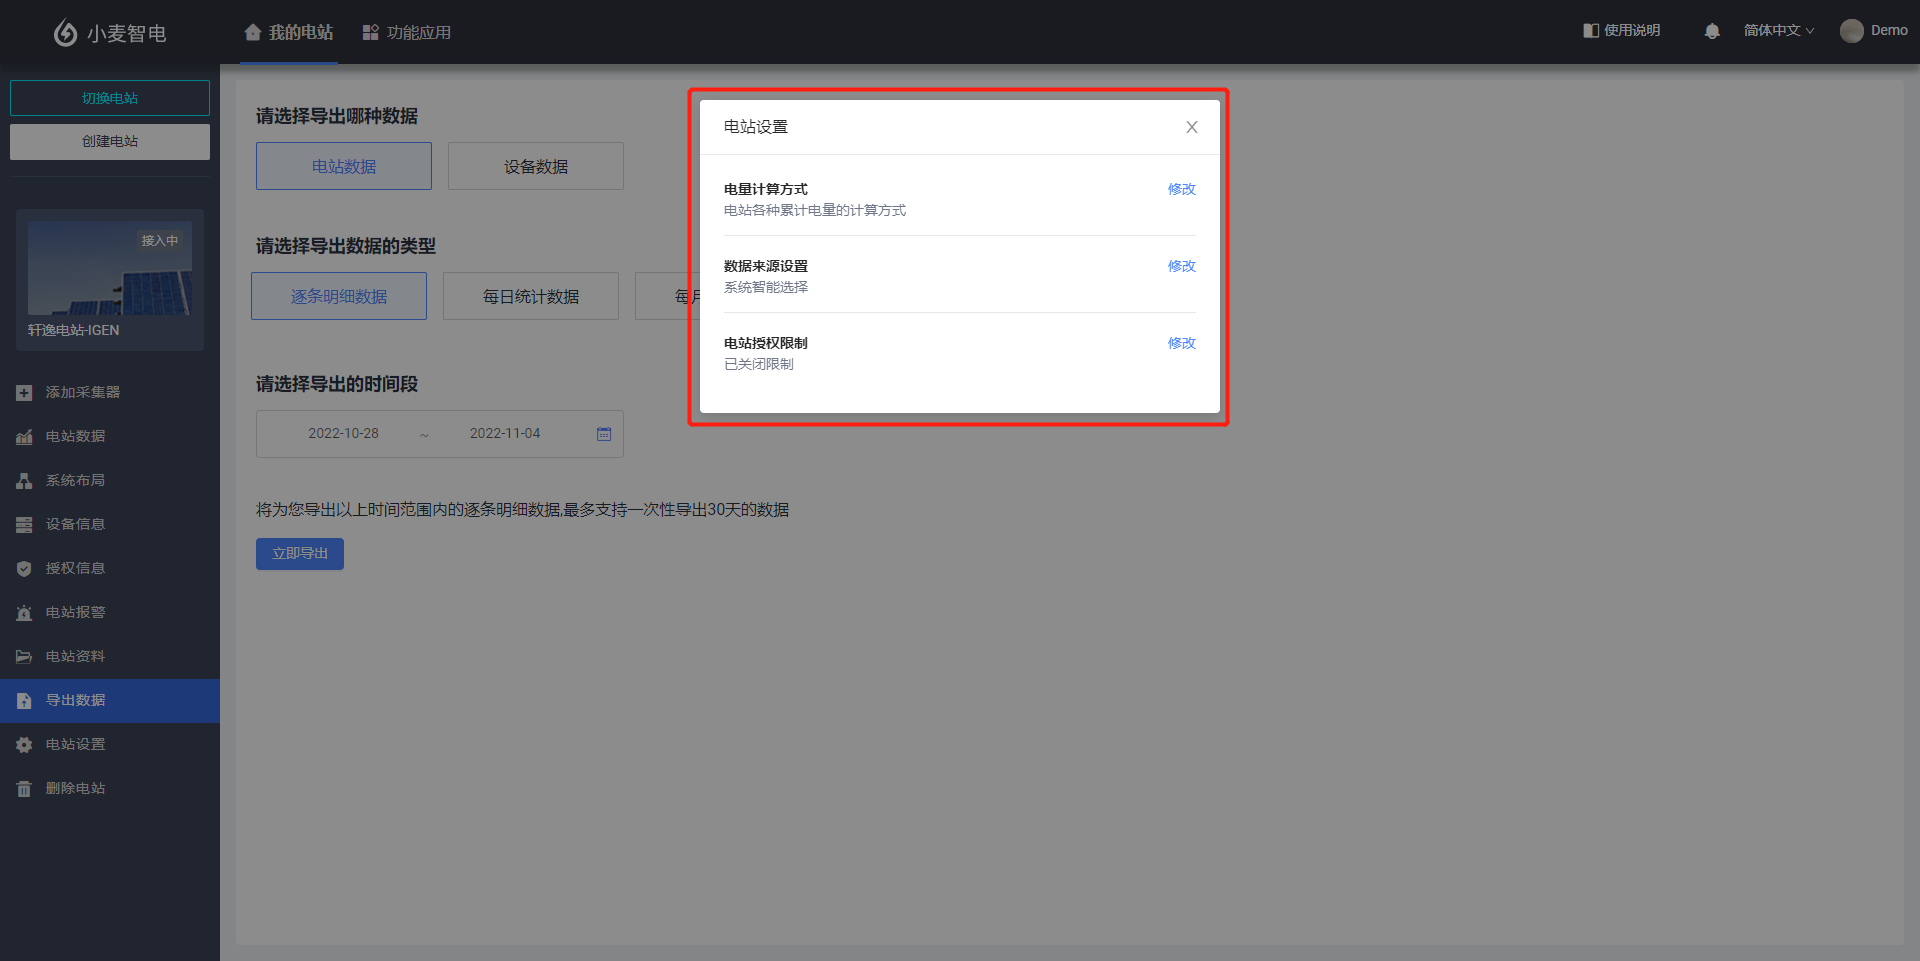Click the notification bell icon
Screen dimensions: 1920x961
click(x=1712, y=31)
